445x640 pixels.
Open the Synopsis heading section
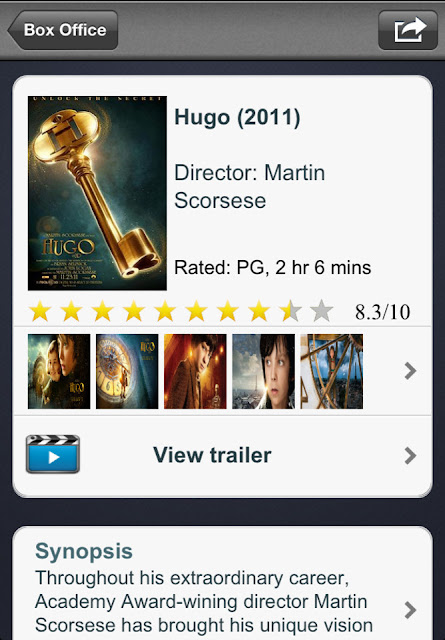(84, 551)
